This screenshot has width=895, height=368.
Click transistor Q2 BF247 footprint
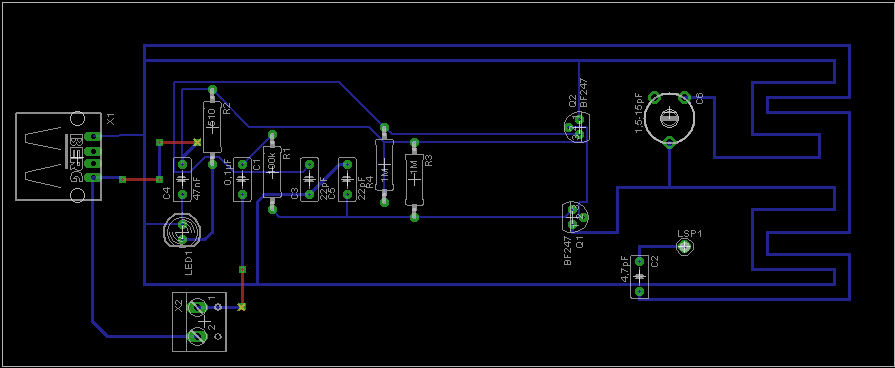[576, 128]
